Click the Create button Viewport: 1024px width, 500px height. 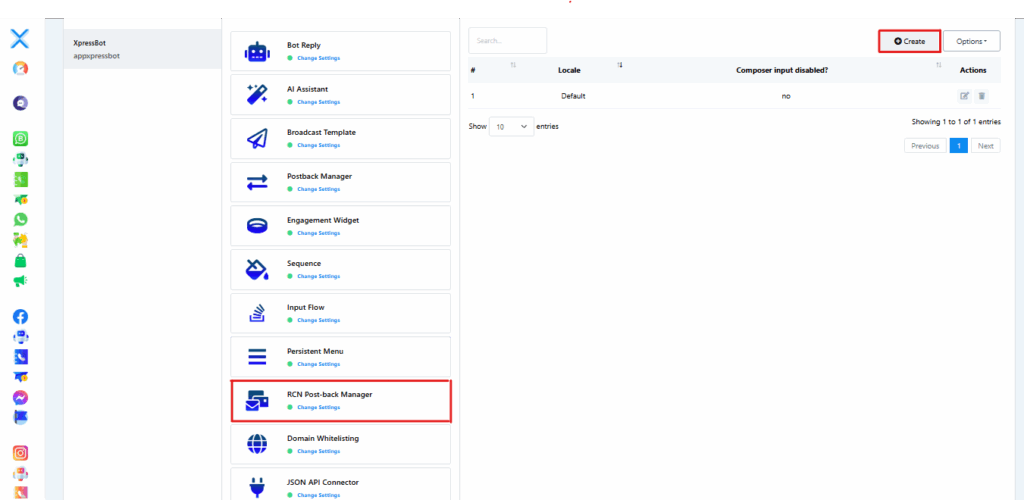[909, 41]
